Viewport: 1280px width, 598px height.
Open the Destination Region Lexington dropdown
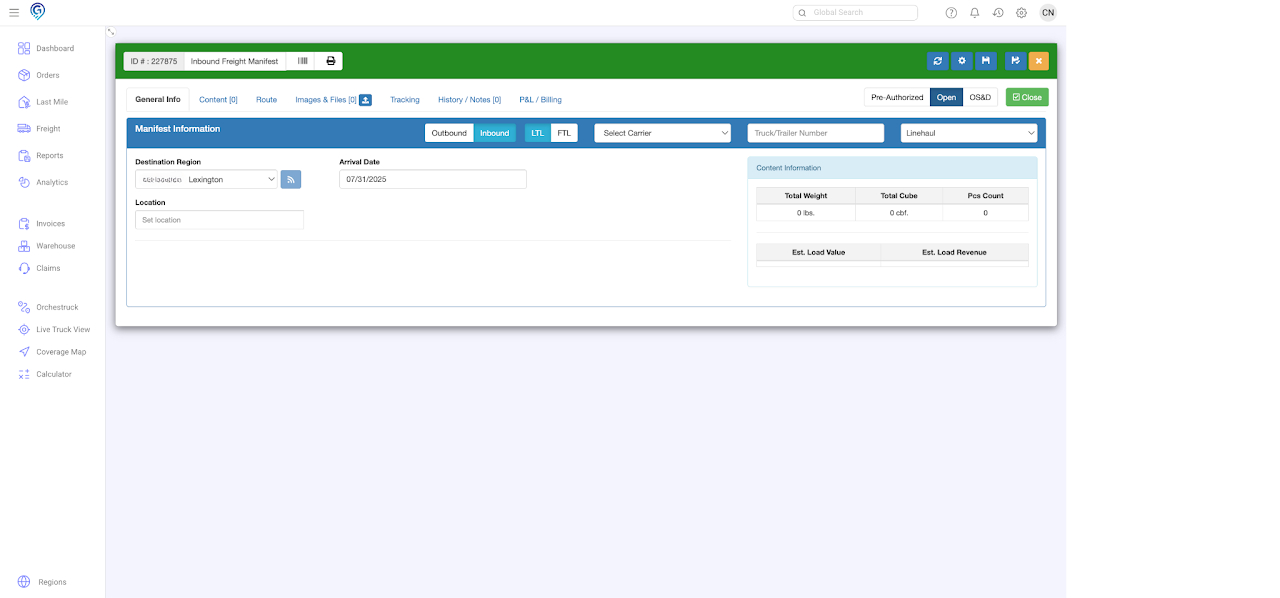207,179
